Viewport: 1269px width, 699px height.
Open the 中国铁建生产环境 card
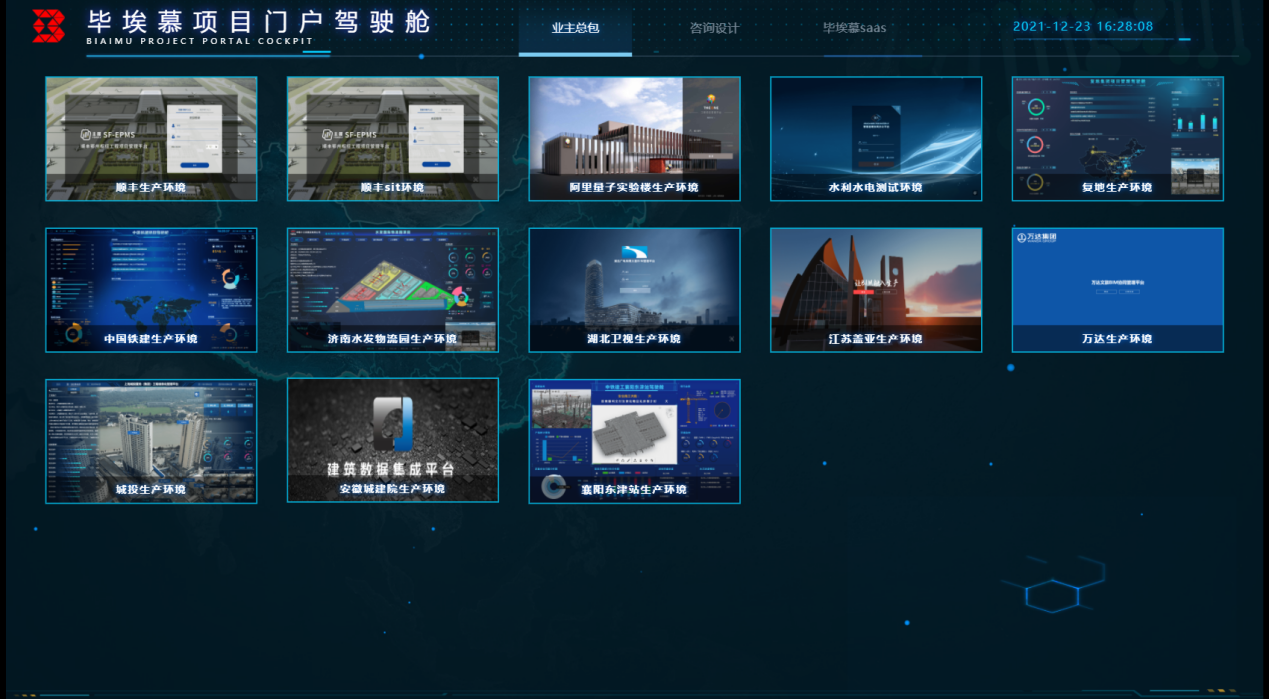(151, 290)
